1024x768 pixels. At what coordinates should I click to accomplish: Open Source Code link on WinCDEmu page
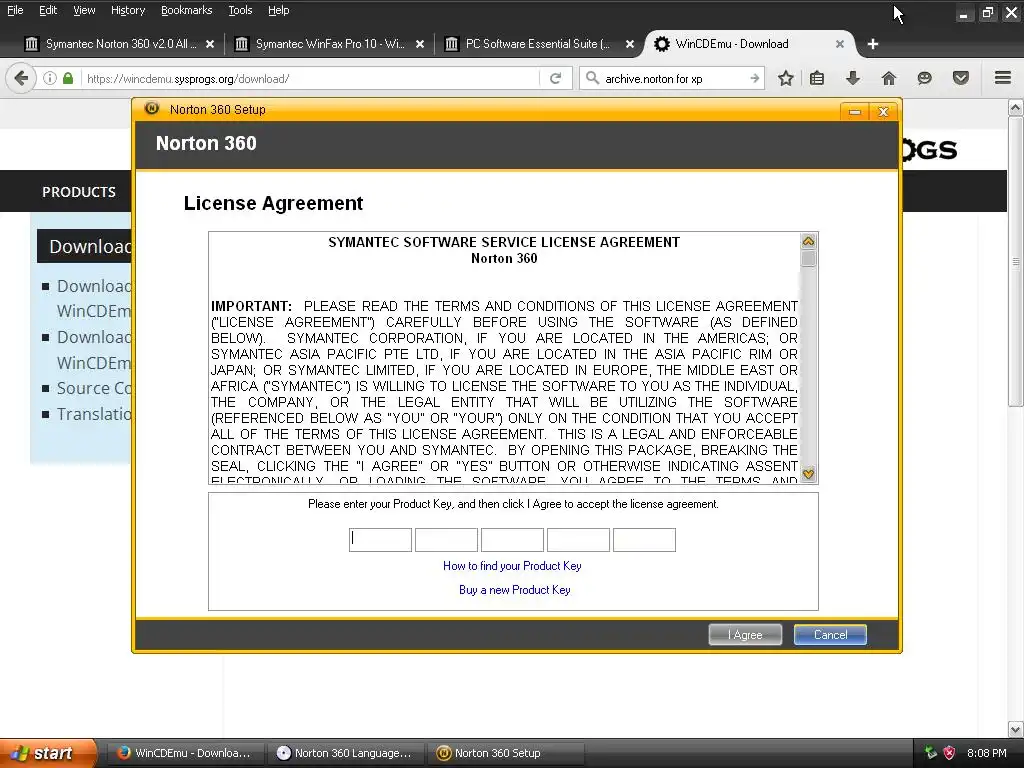pyautogui.click(x=93, y=388)
